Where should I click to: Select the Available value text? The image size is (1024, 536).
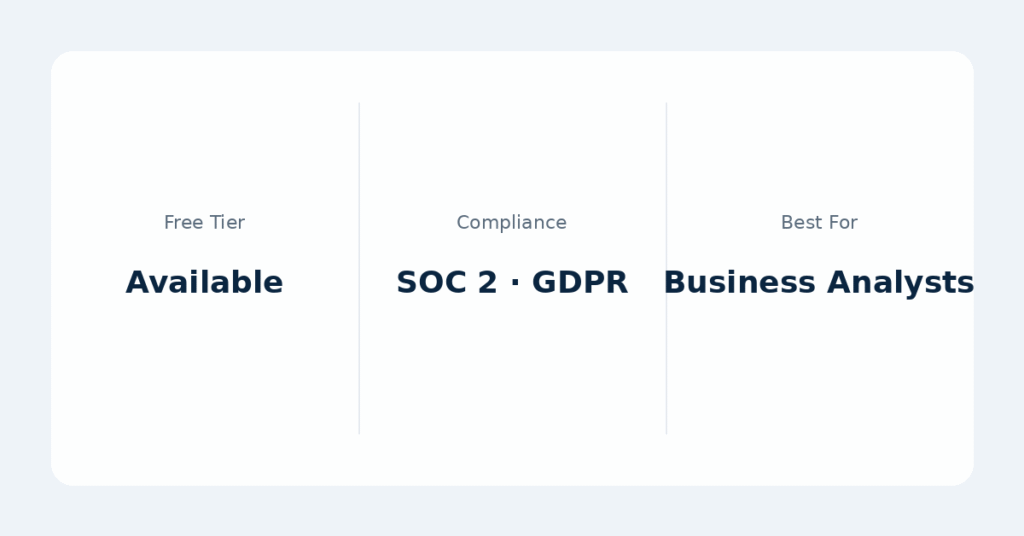coord(204,283)
